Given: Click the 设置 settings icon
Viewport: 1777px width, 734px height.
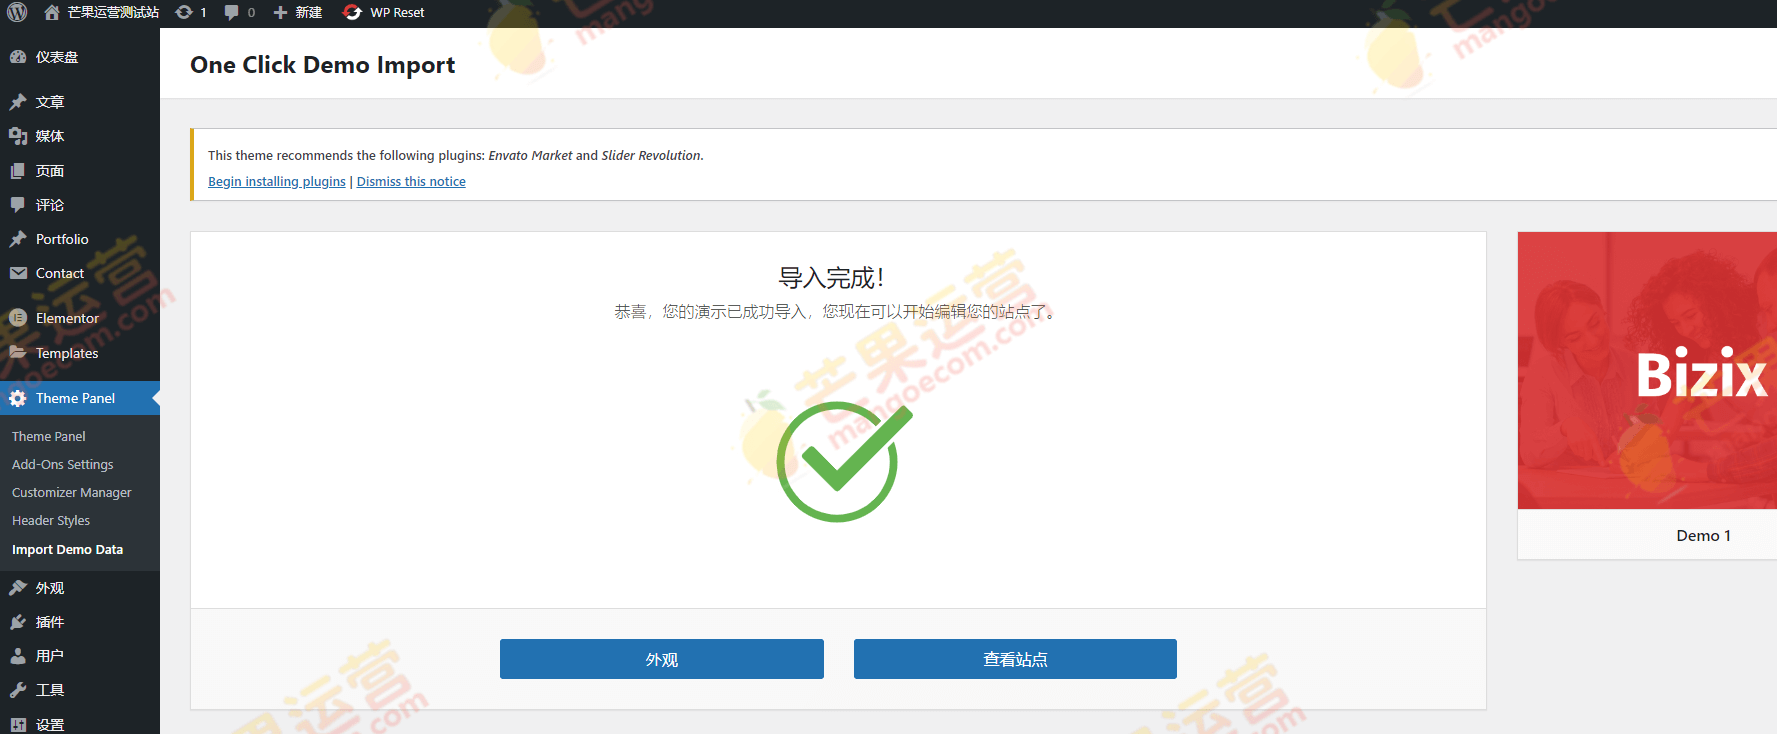Looking at the screenshot, I should tap(18, 725).
